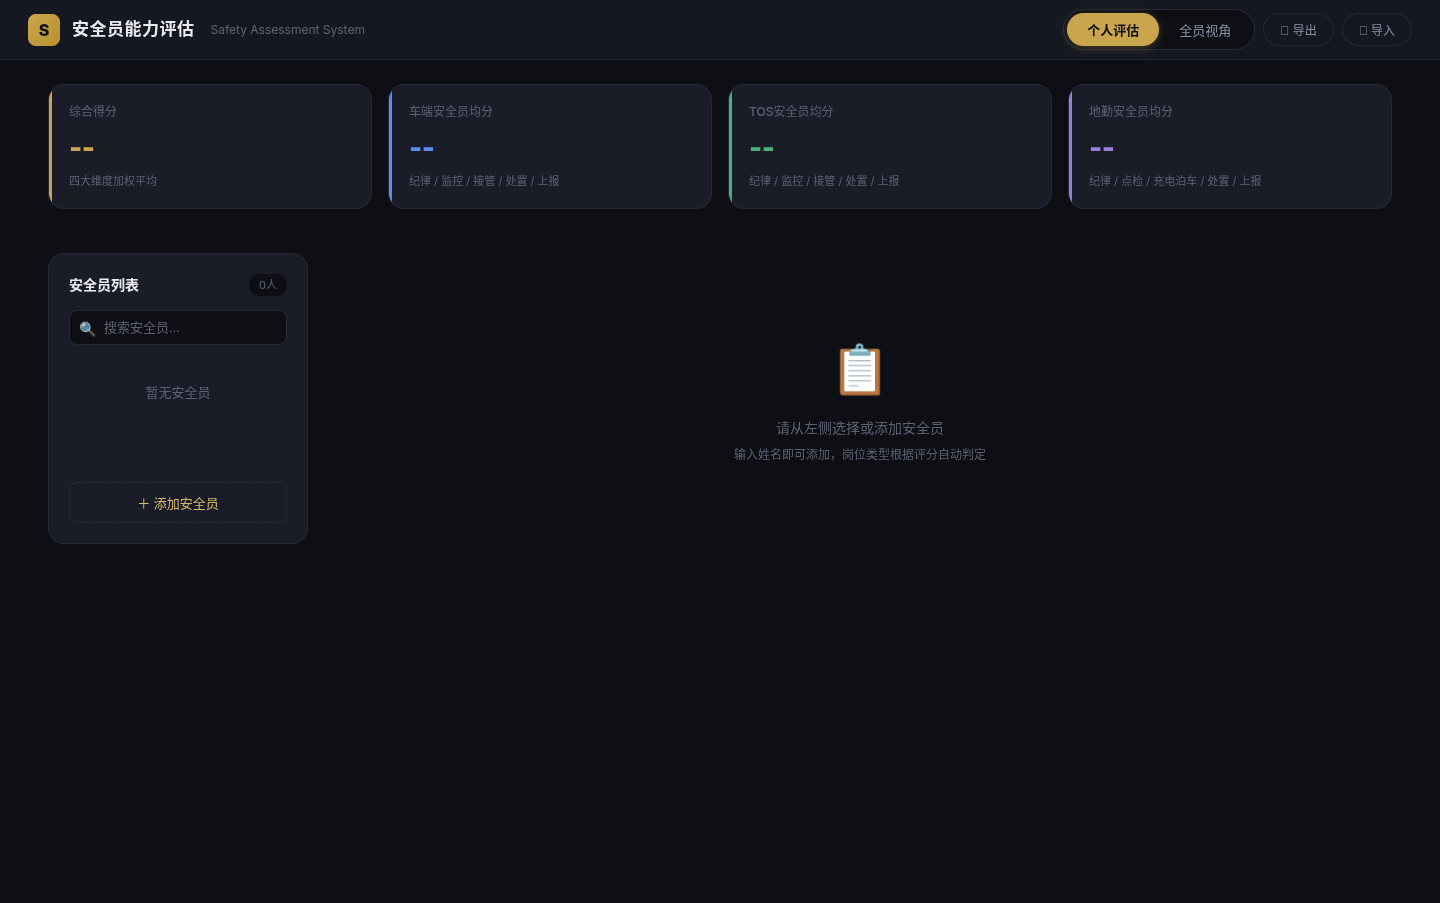The image size is (1440, 903).
Task: Click the 导出 button
Action: (1299, 30)
